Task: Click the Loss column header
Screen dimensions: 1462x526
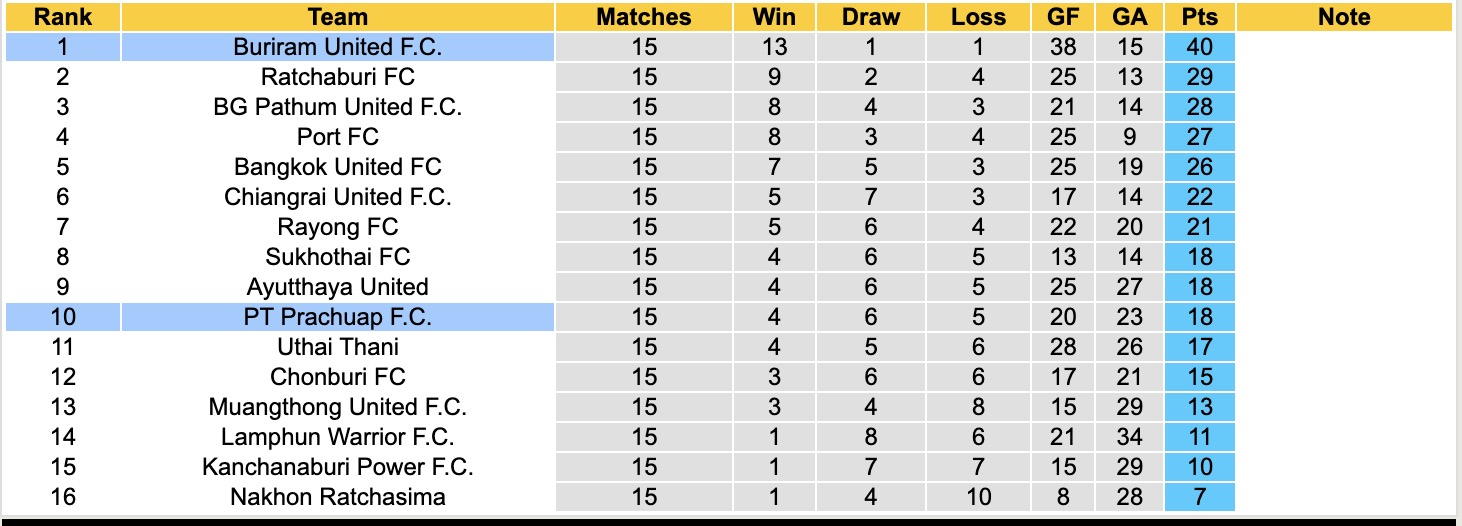Action: [x=978, y=17]
